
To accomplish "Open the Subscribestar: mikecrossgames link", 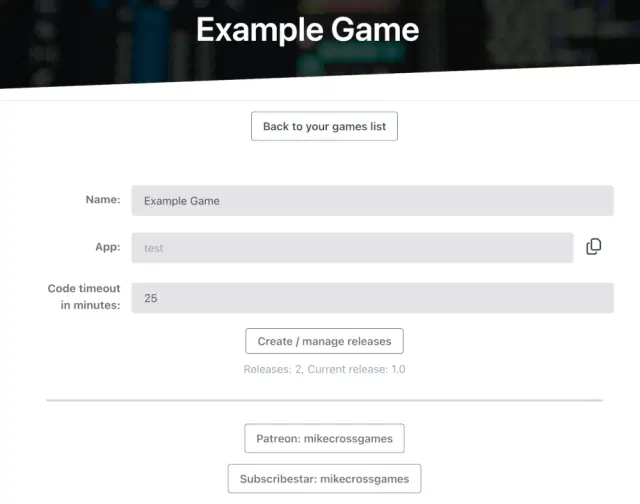I will click(x=324, y=479).
